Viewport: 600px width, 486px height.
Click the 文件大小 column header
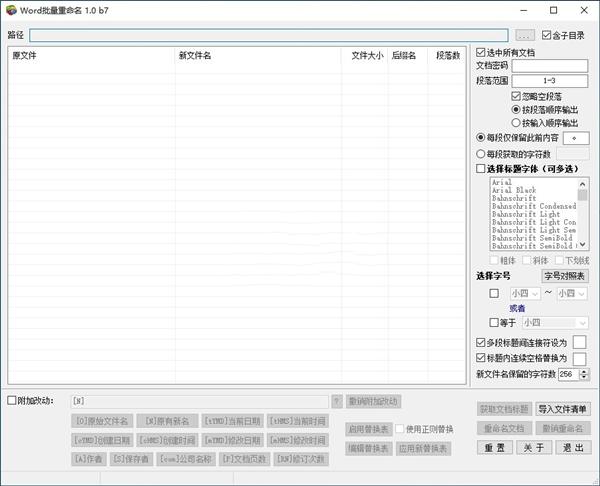click(364, 56)
